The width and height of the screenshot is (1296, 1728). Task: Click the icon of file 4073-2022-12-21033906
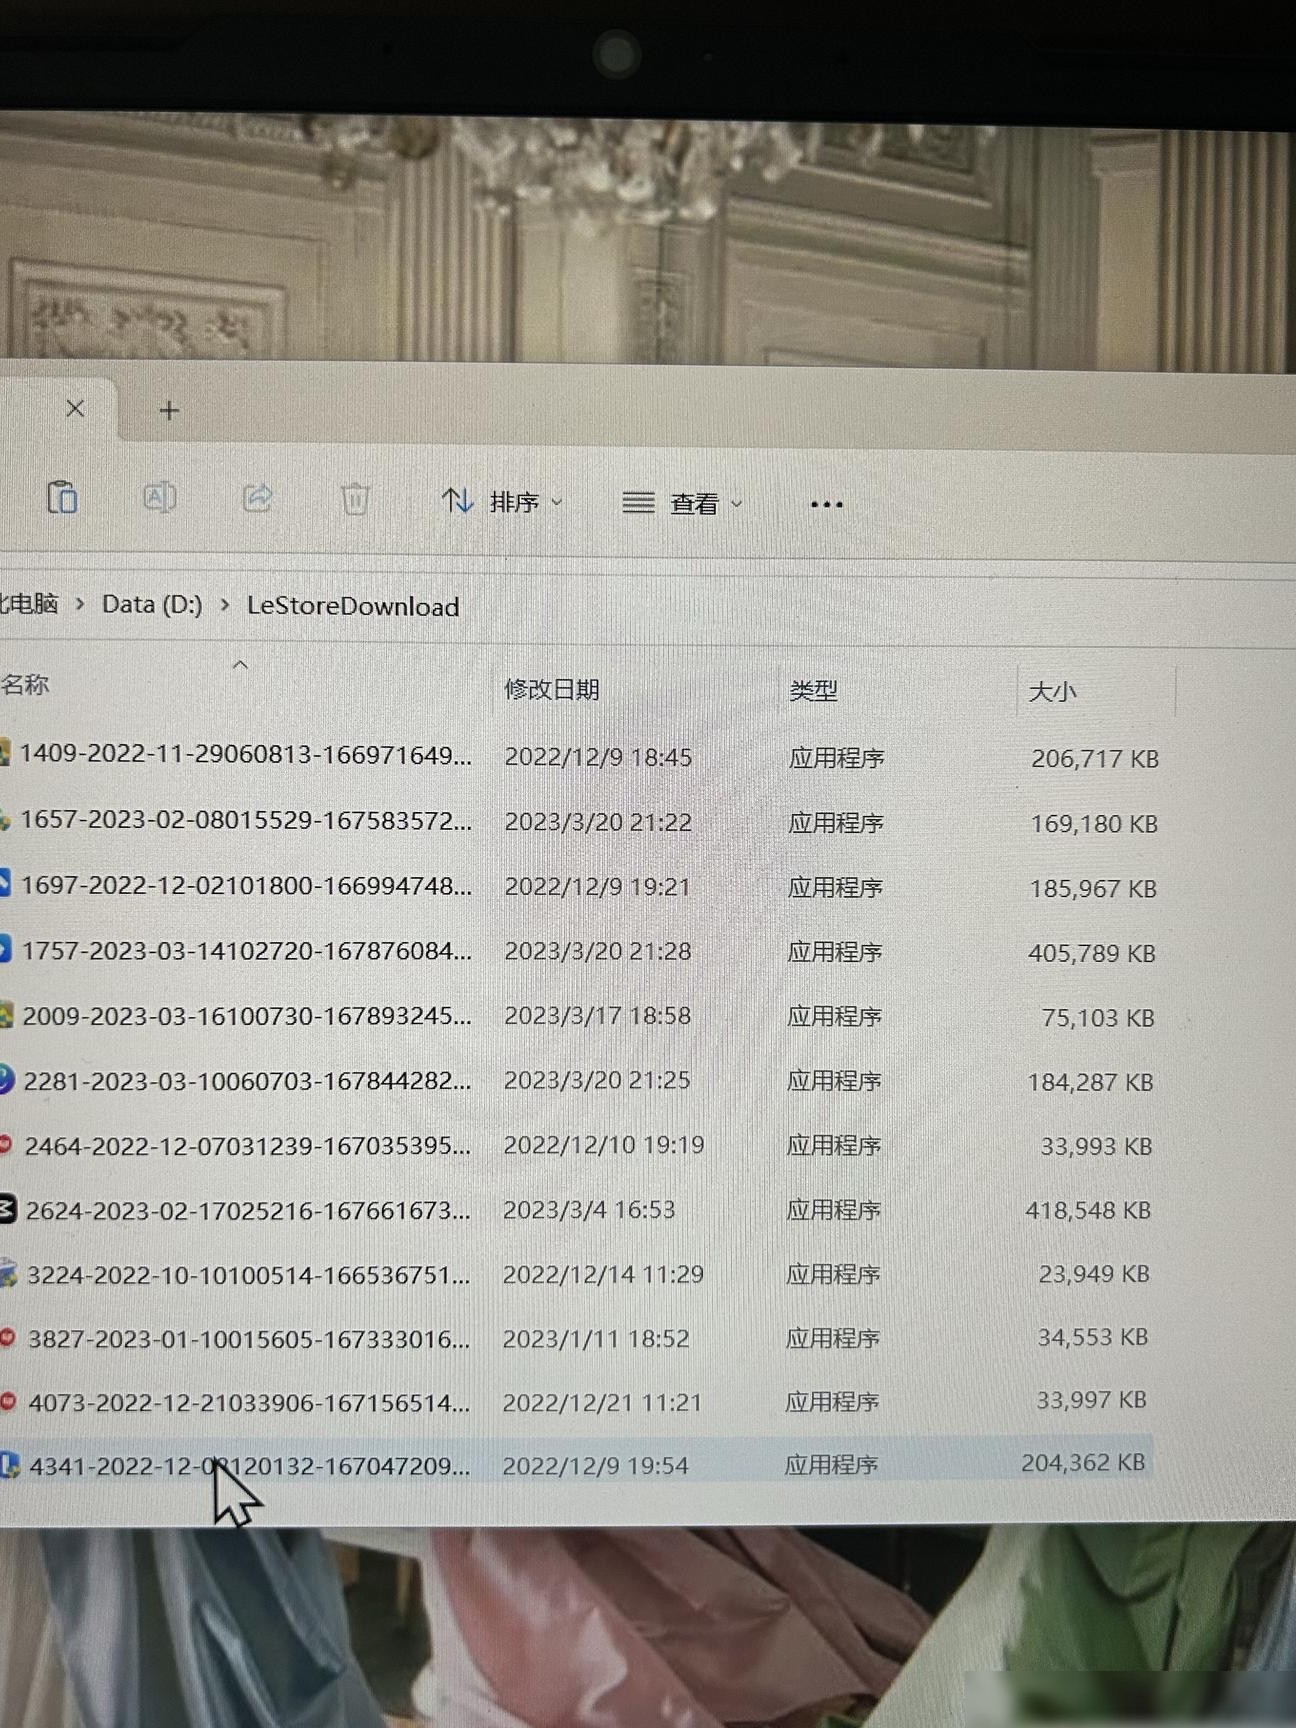[8, 1402]
